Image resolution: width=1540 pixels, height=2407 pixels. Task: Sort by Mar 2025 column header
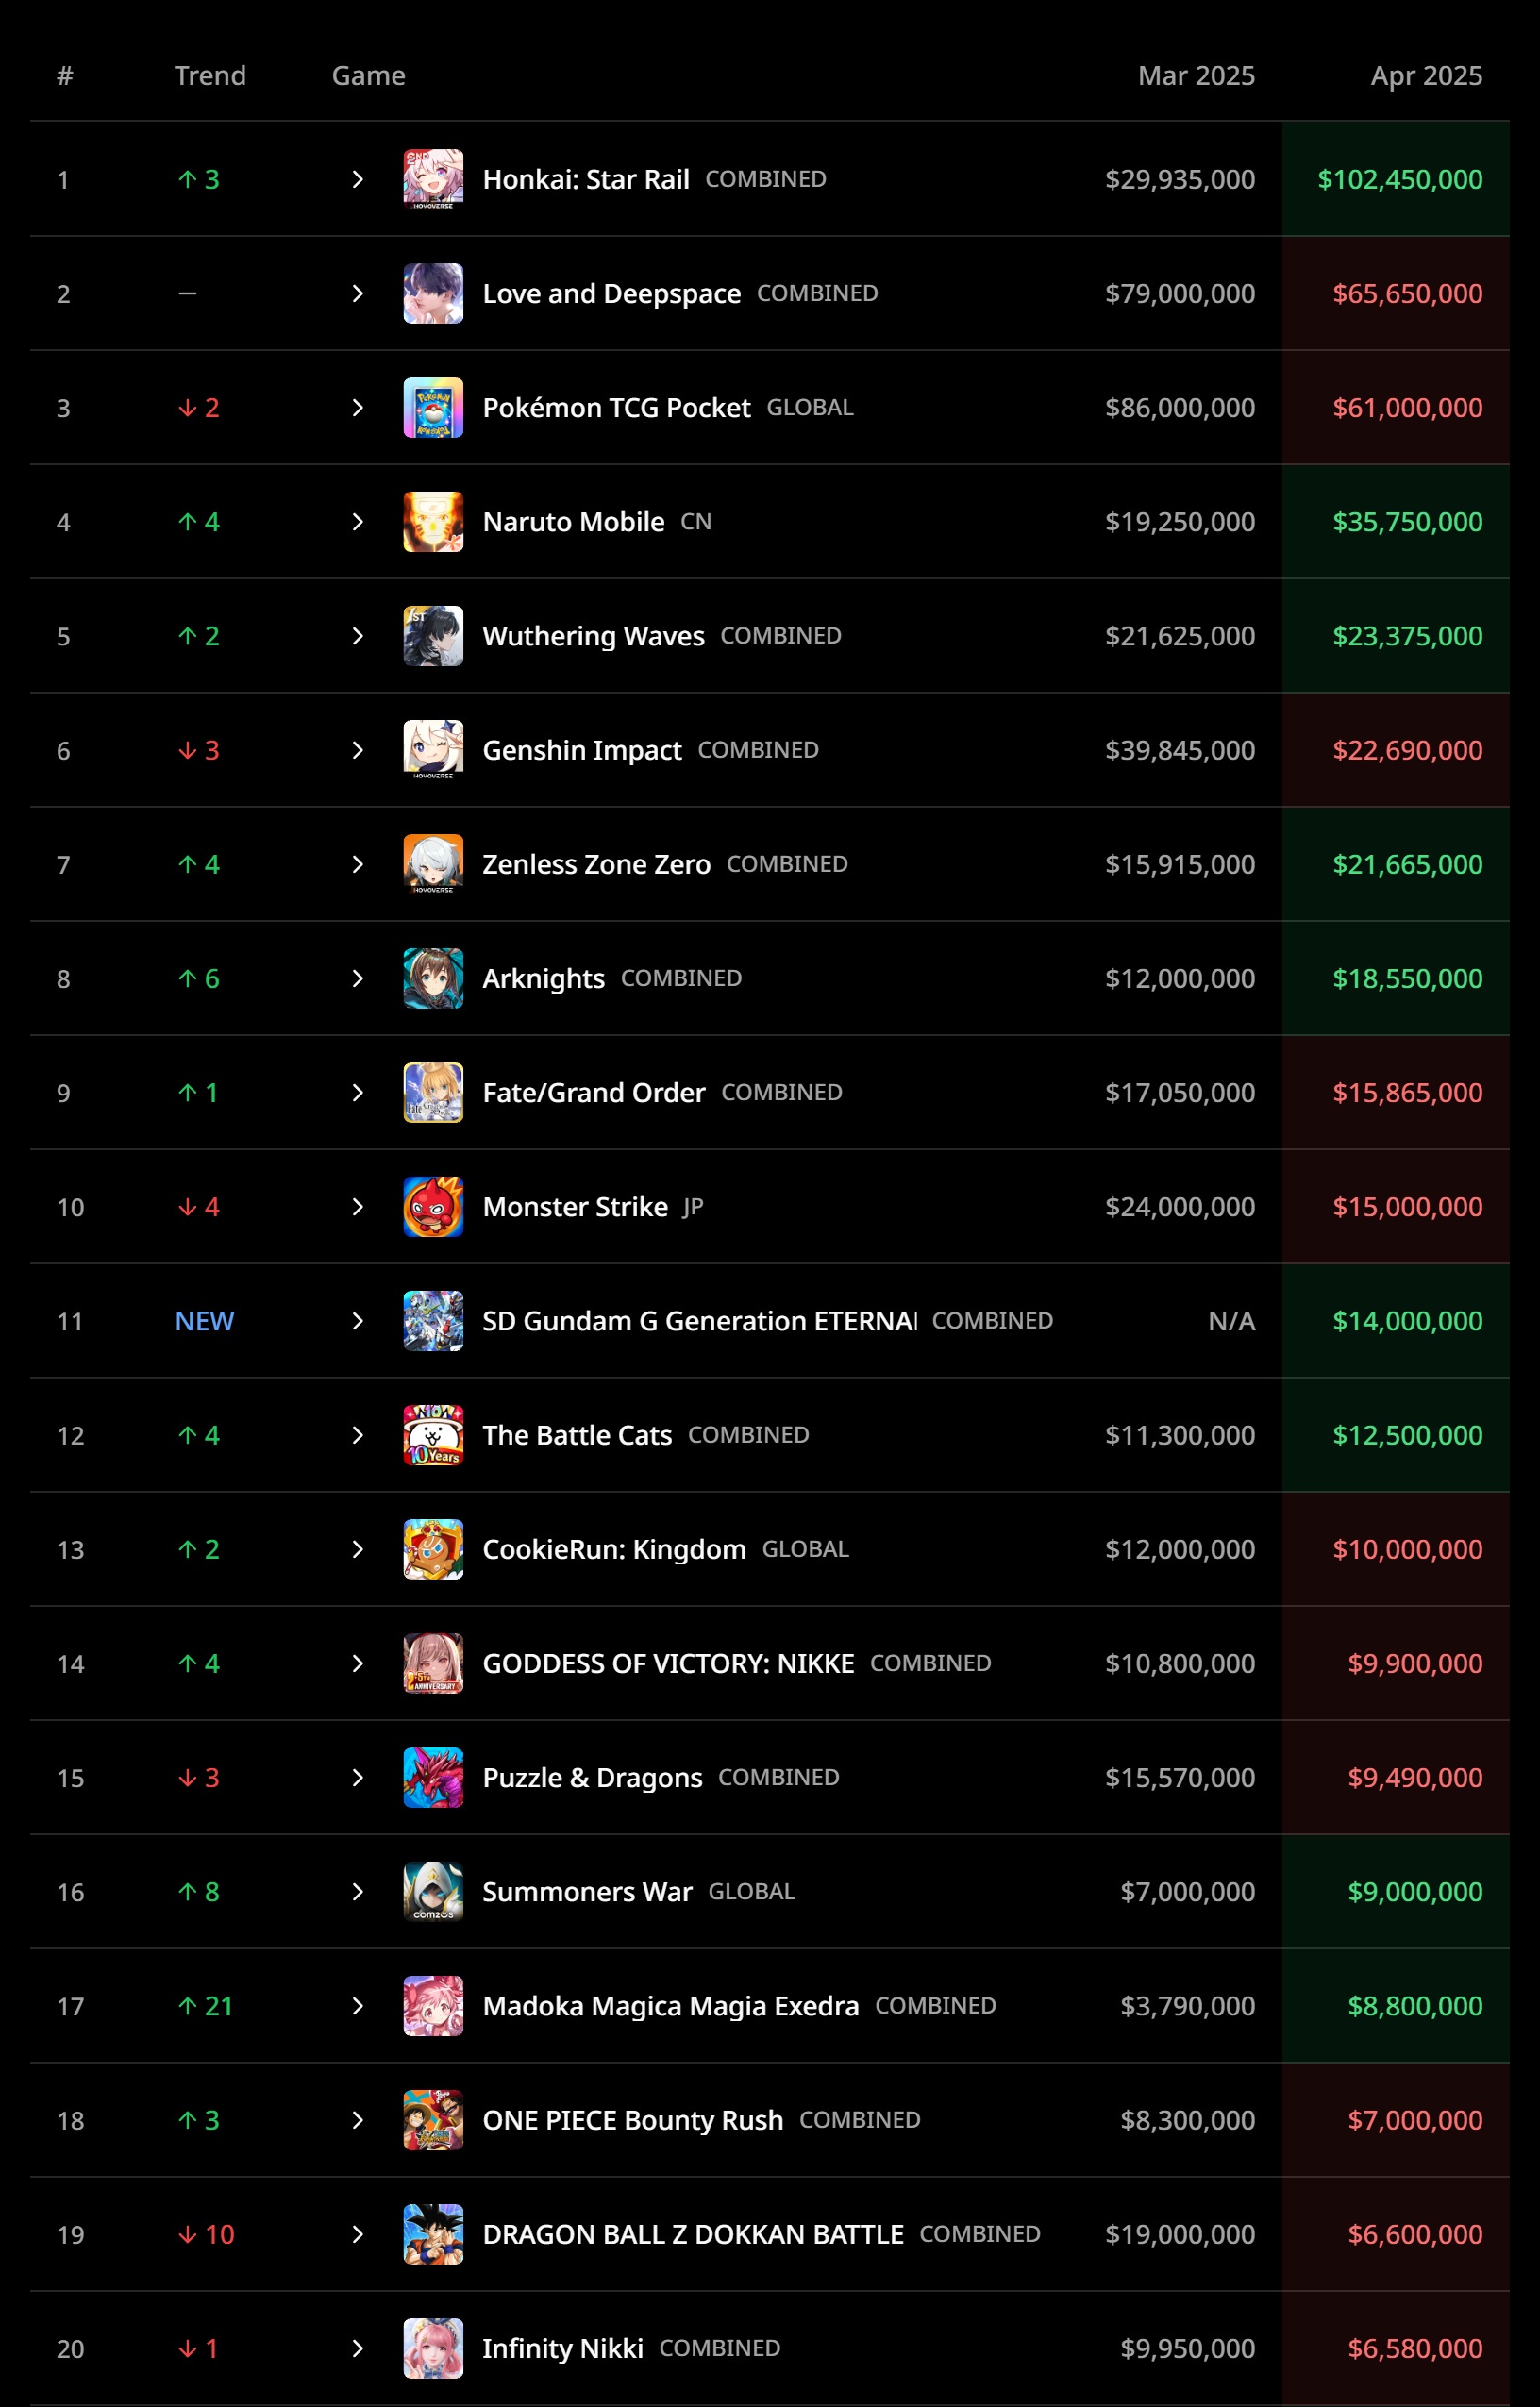click(1196, 76)
